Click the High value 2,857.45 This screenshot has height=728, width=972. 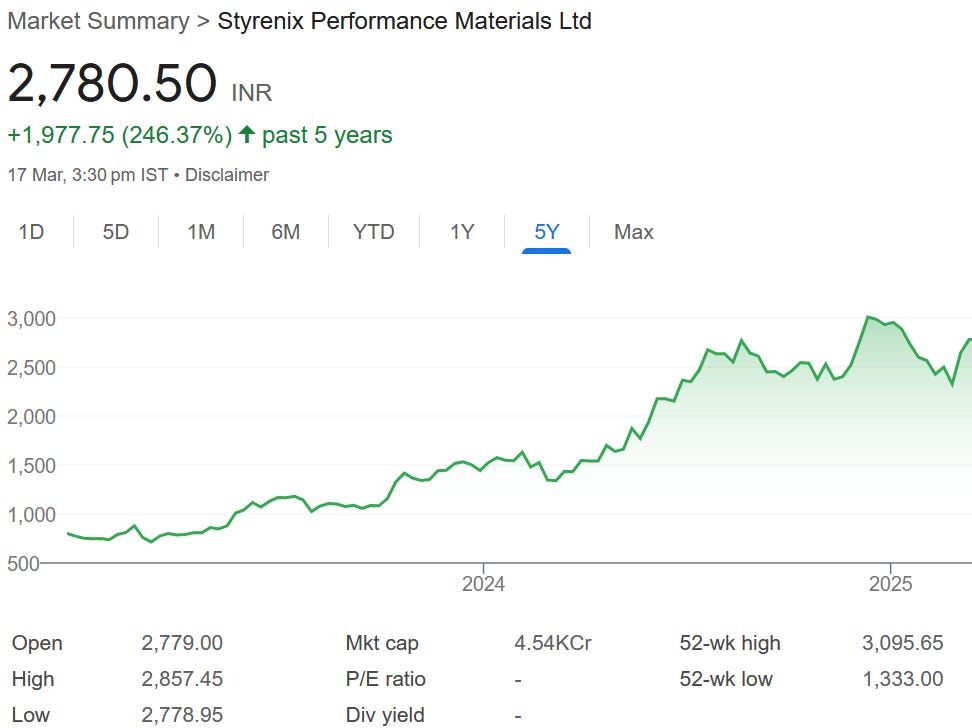pyautogui.click(x=182, y=679)
